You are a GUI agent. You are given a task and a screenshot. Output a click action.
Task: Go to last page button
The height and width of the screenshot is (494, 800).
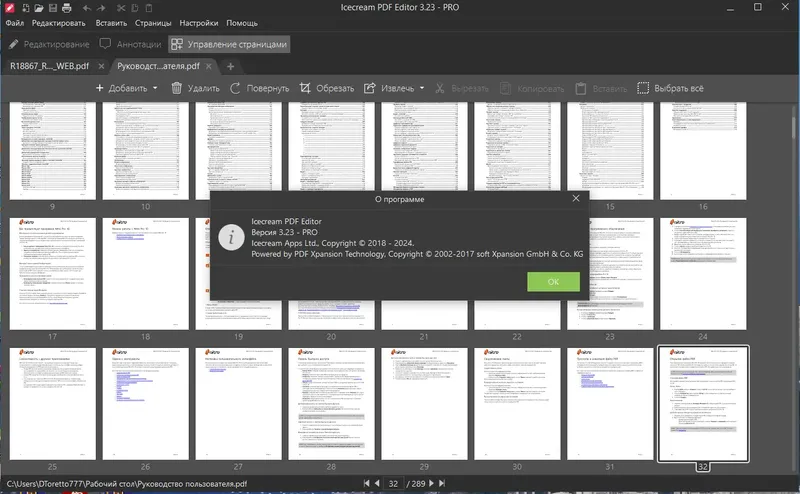point(442,483)
